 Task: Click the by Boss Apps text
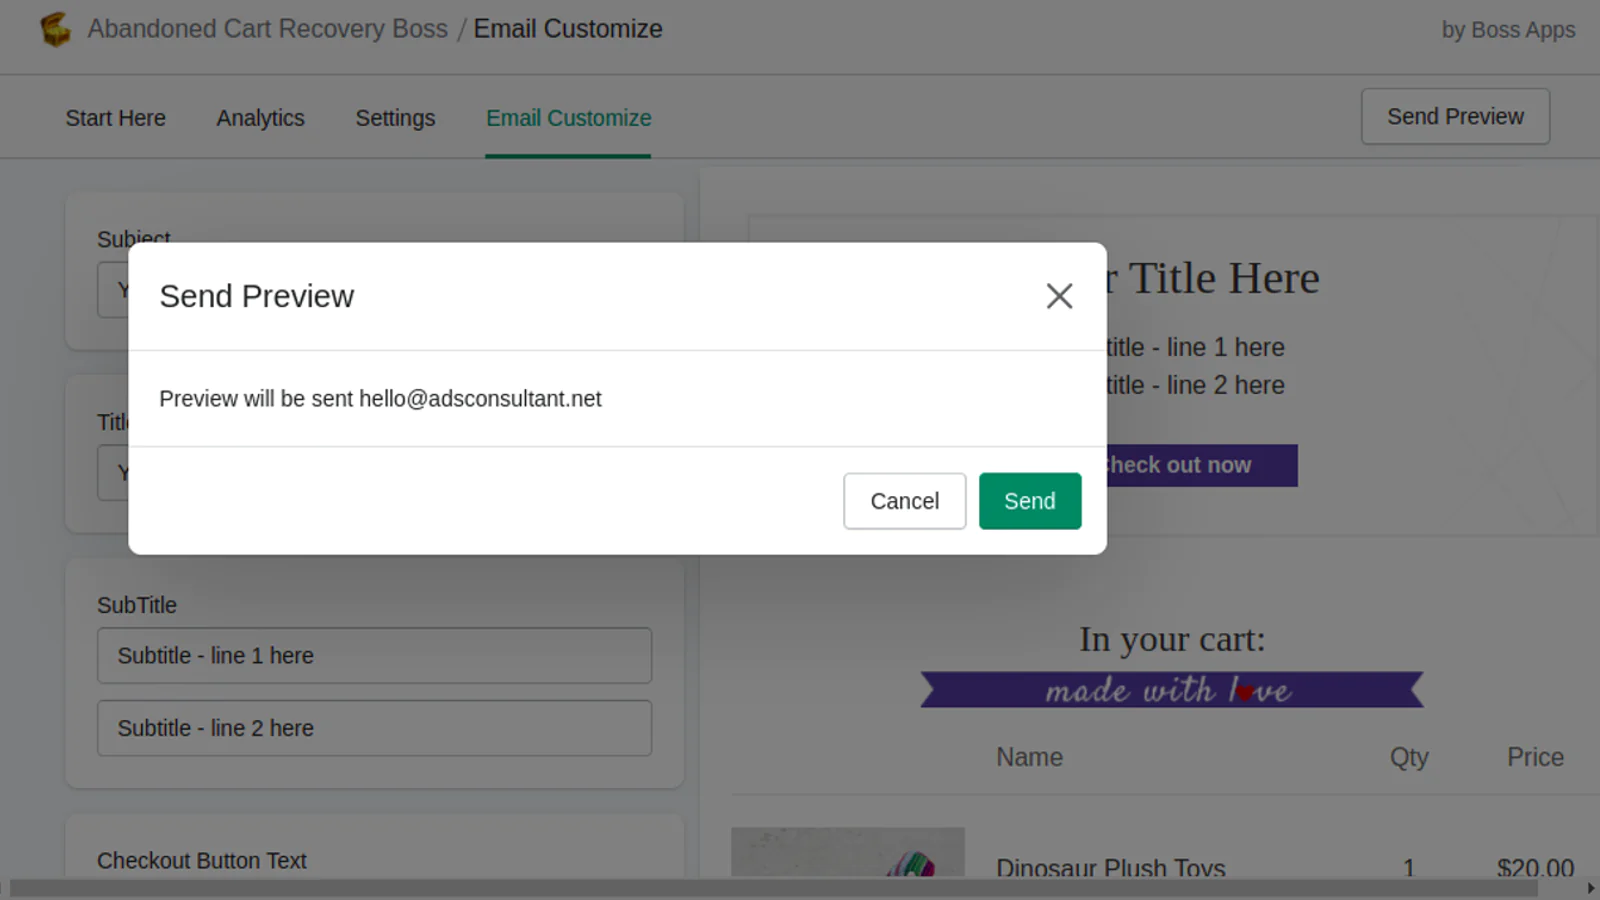click(x=1507, y=30)
